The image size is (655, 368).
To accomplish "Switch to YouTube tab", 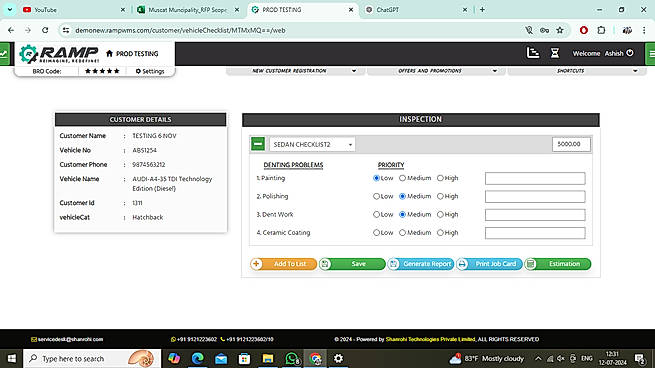I will point(74,10).
